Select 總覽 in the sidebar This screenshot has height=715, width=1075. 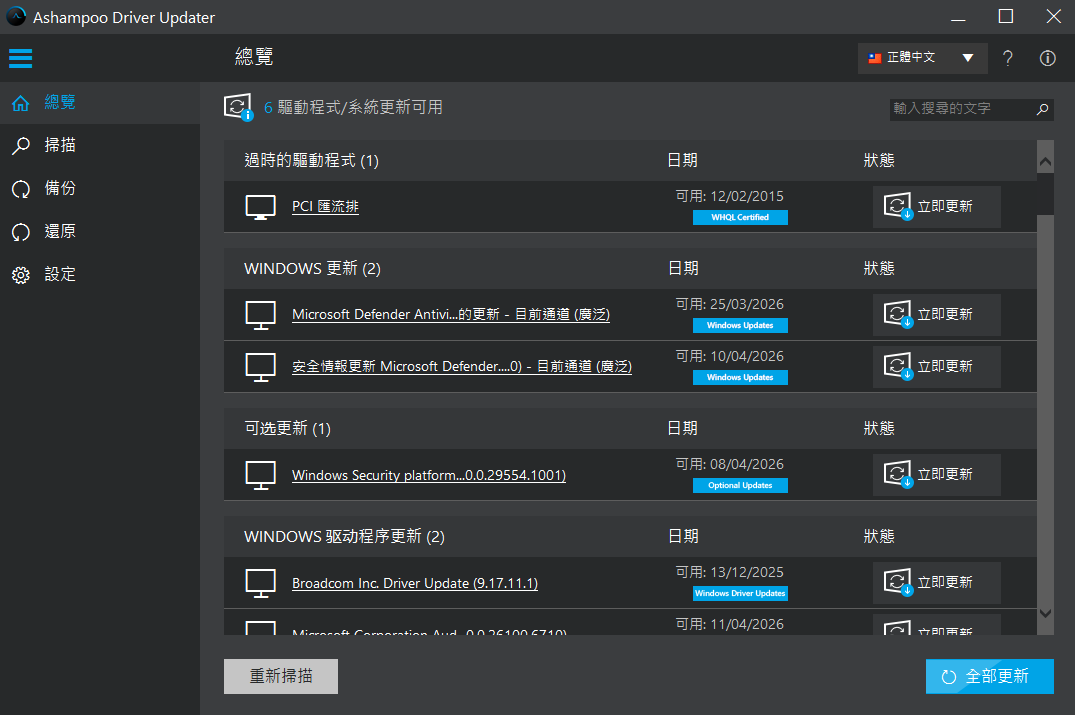(x=100, y=103)
